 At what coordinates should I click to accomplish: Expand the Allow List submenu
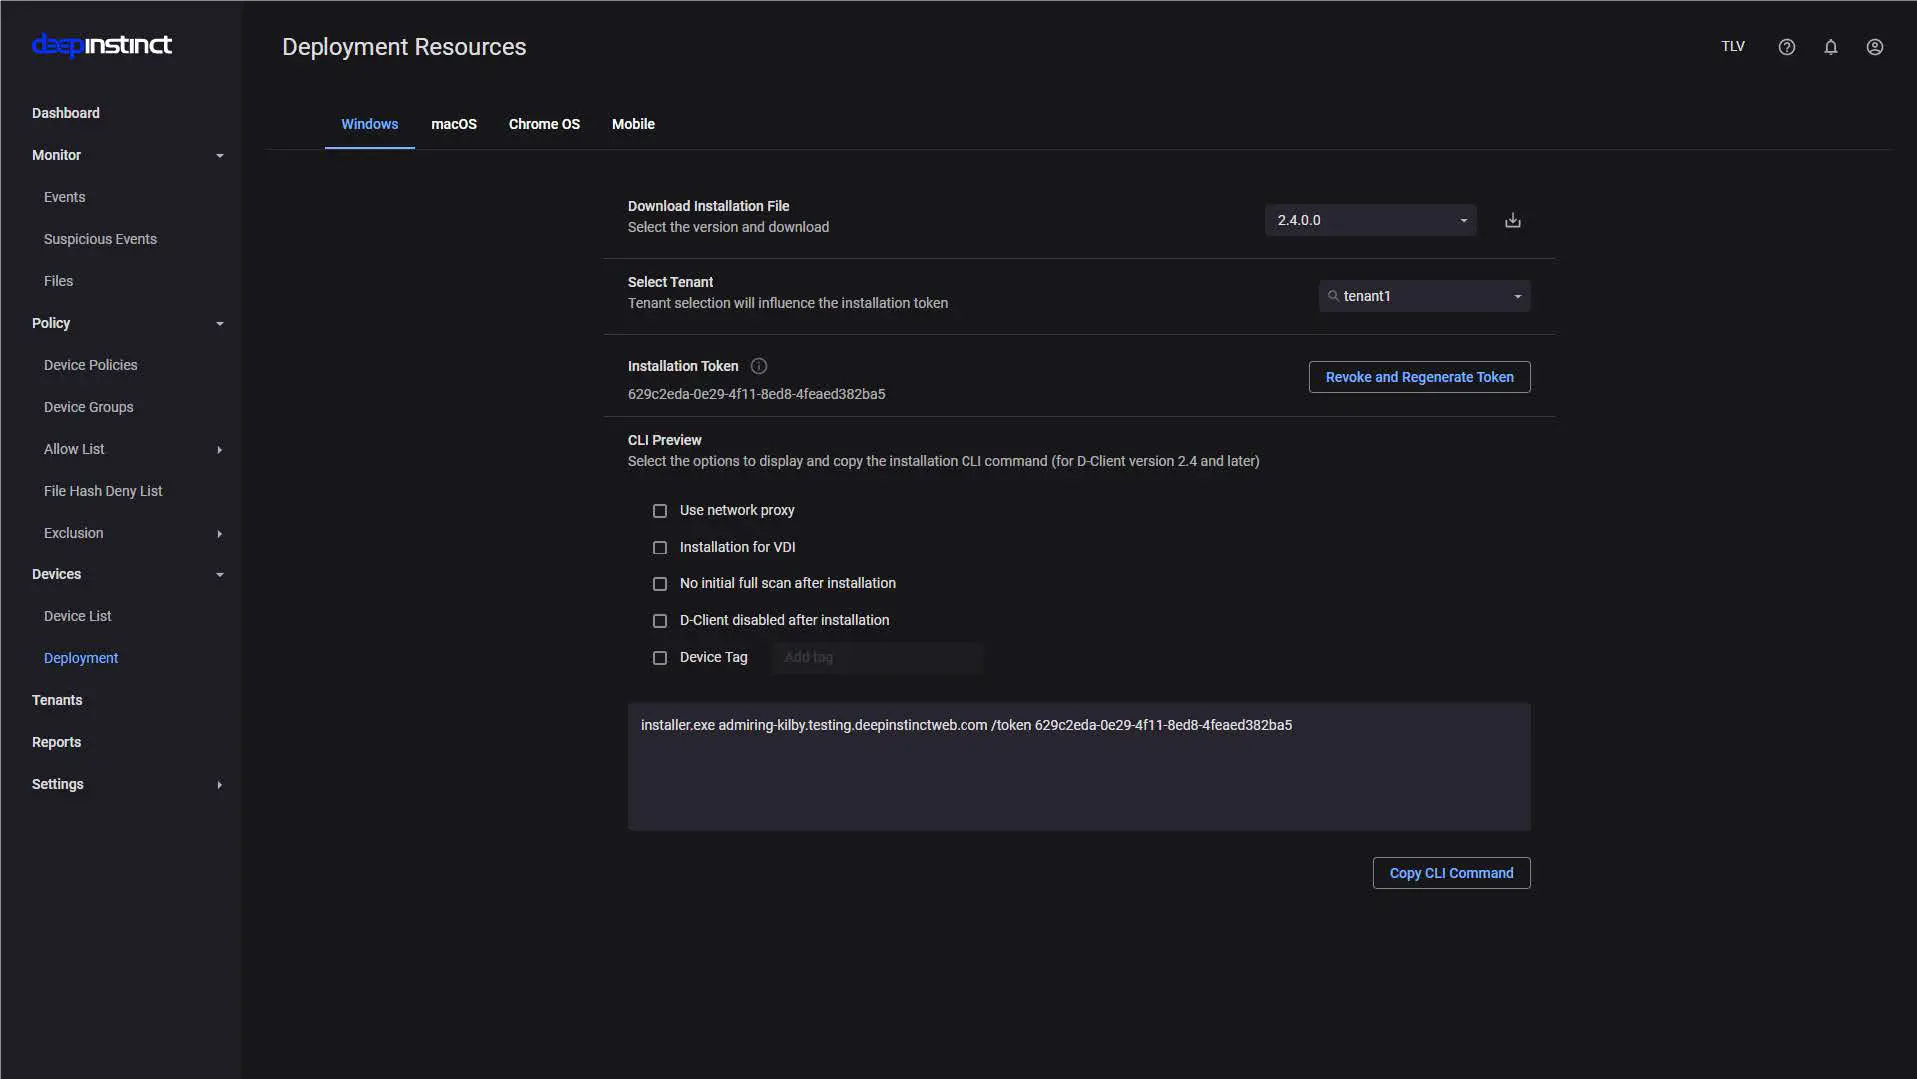(219, 450)
